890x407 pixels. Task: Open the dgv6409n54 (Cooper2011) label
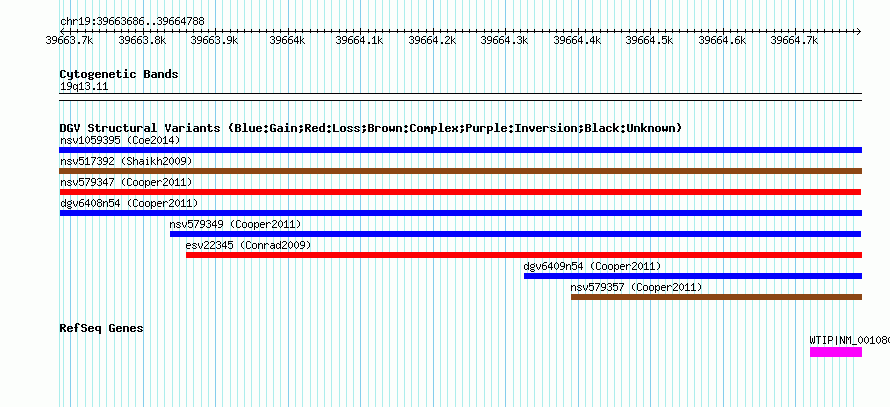tap(592, 266)
